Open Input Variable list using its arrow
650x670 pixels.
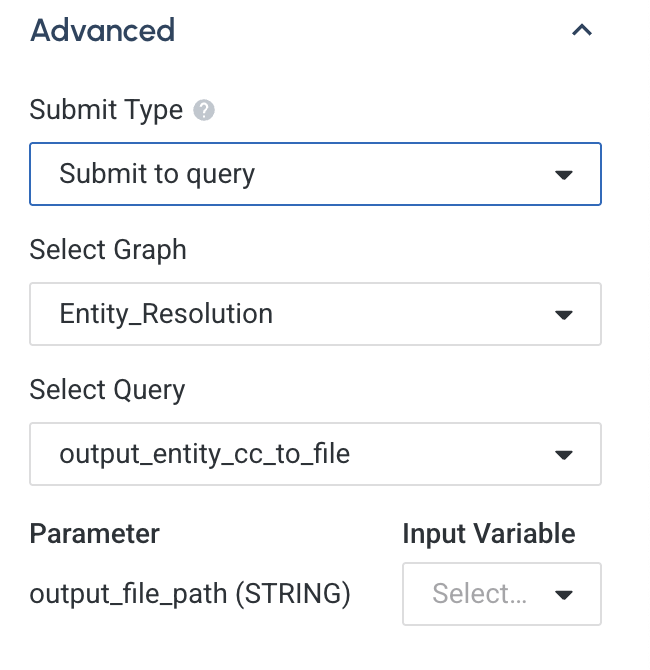(x=563, y=595)
